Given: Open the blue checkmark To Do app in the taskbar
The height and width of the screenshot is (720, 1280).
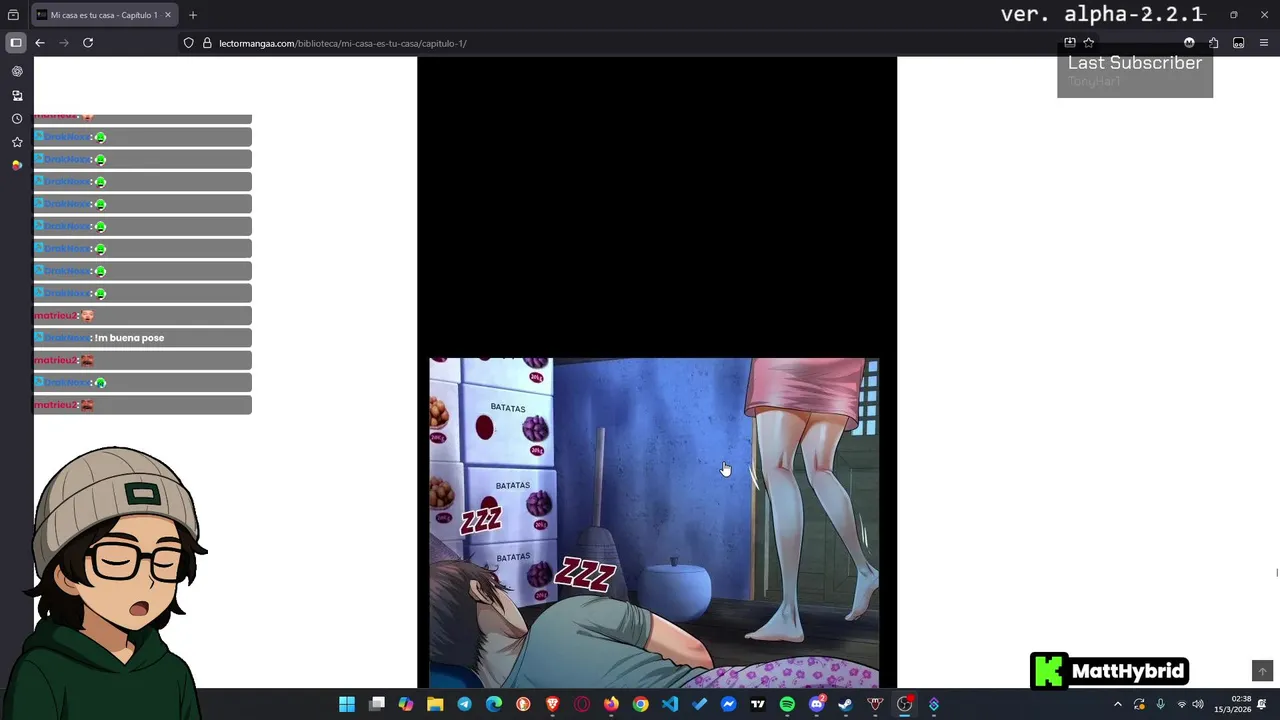Looking at the screenshot, I should 699,704.
